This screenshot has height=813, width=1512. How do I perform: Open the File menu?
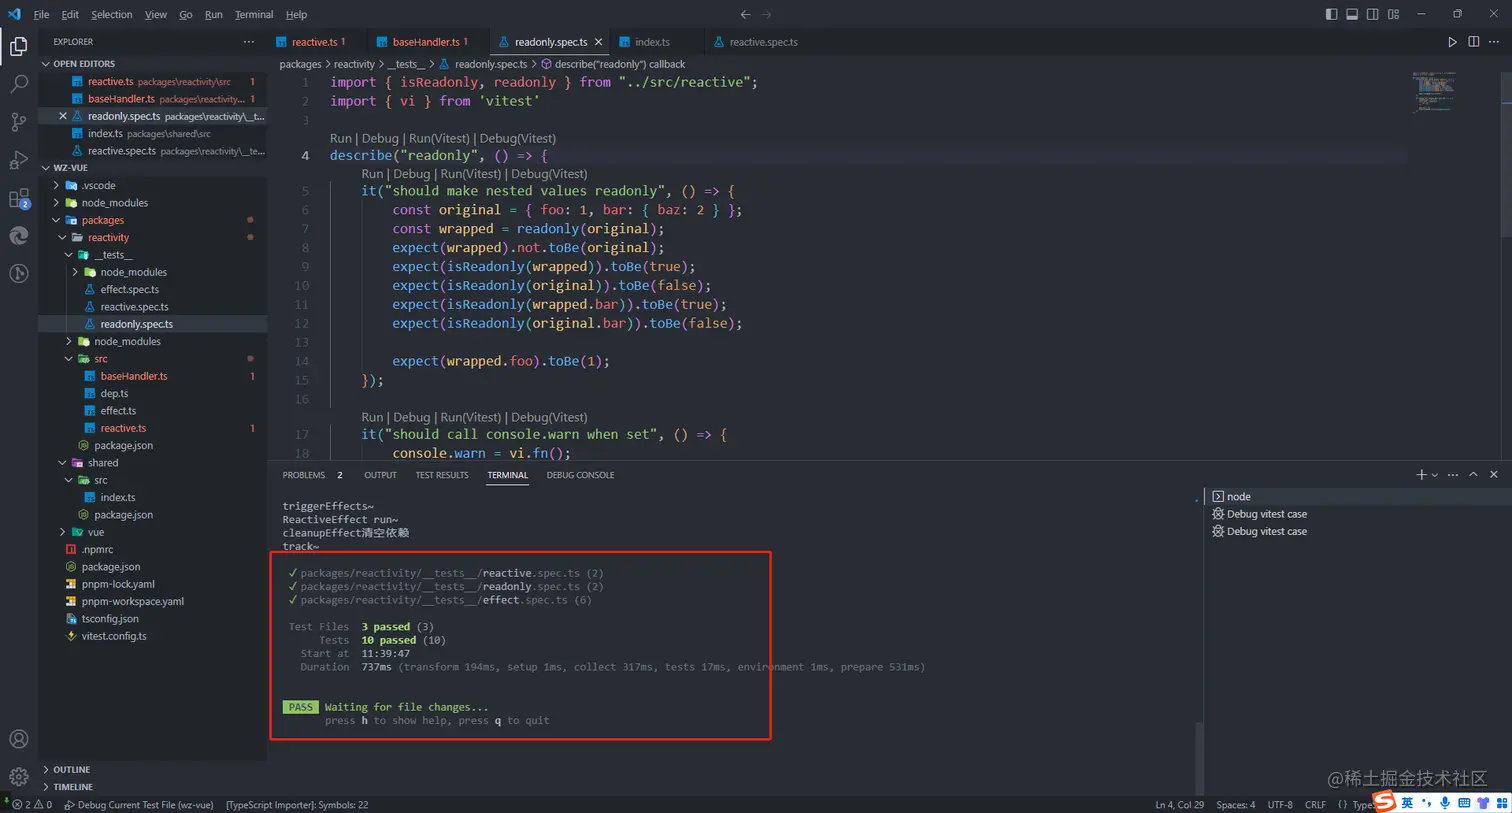tap(41, 14)
